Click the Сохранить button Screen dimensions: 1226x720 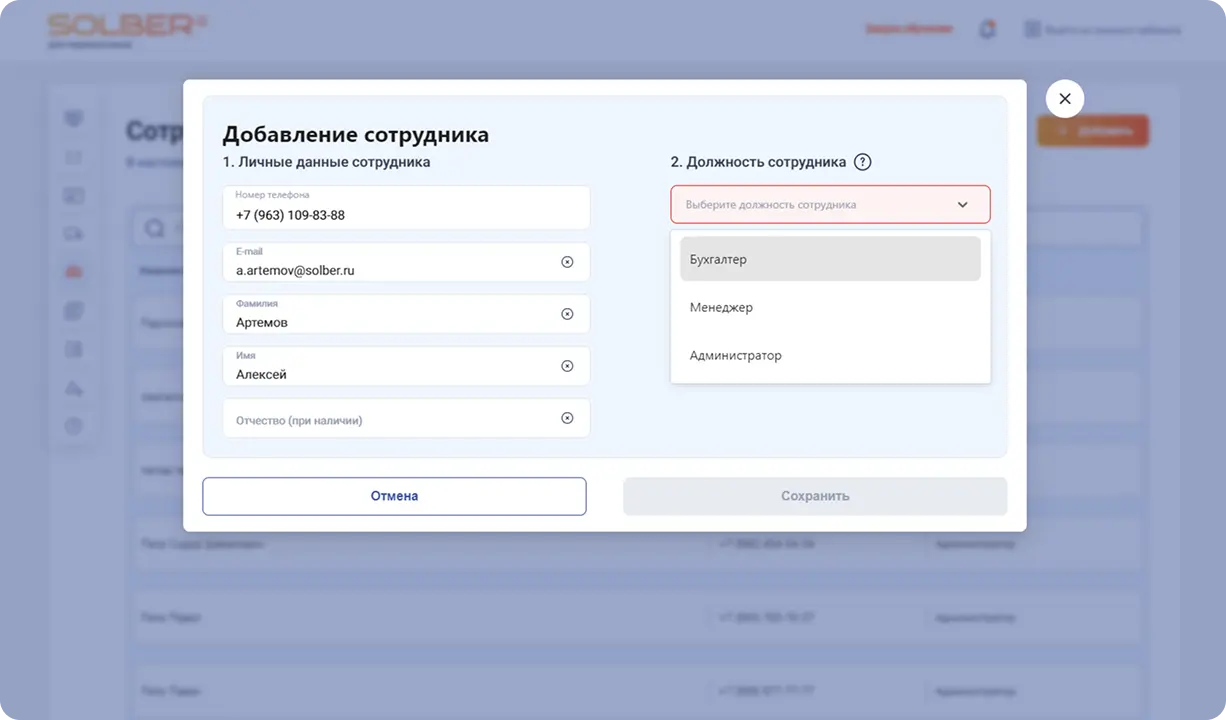click(x=814, y=496)
